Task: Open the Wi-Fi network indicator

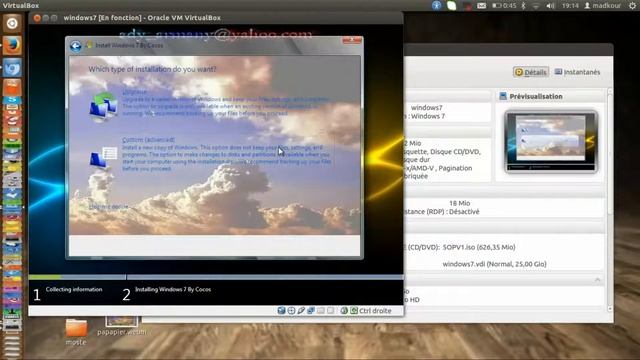Action: click(x=536, y=5)
